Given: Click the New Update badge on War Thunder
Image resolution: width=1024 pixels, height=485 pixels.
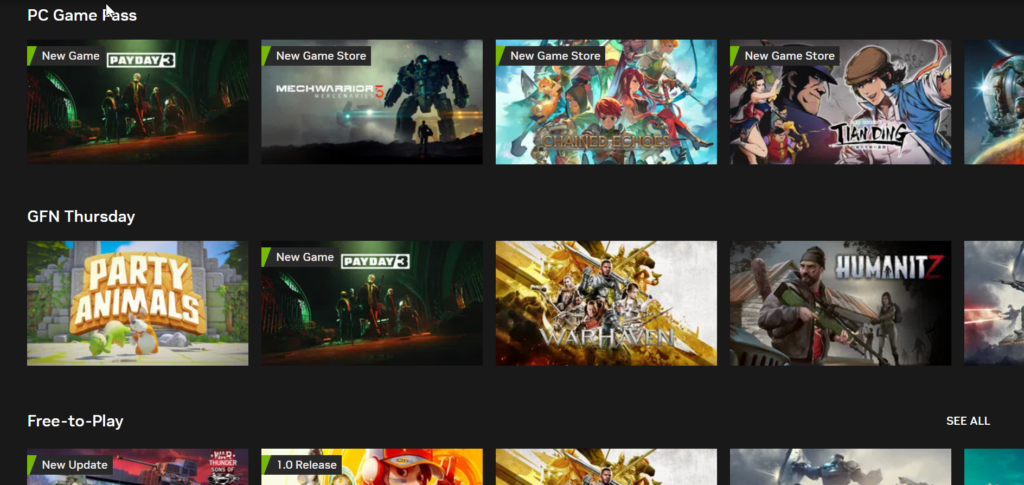Looking at the screenshot, I should pyautogui.click(x=70, y=465).
